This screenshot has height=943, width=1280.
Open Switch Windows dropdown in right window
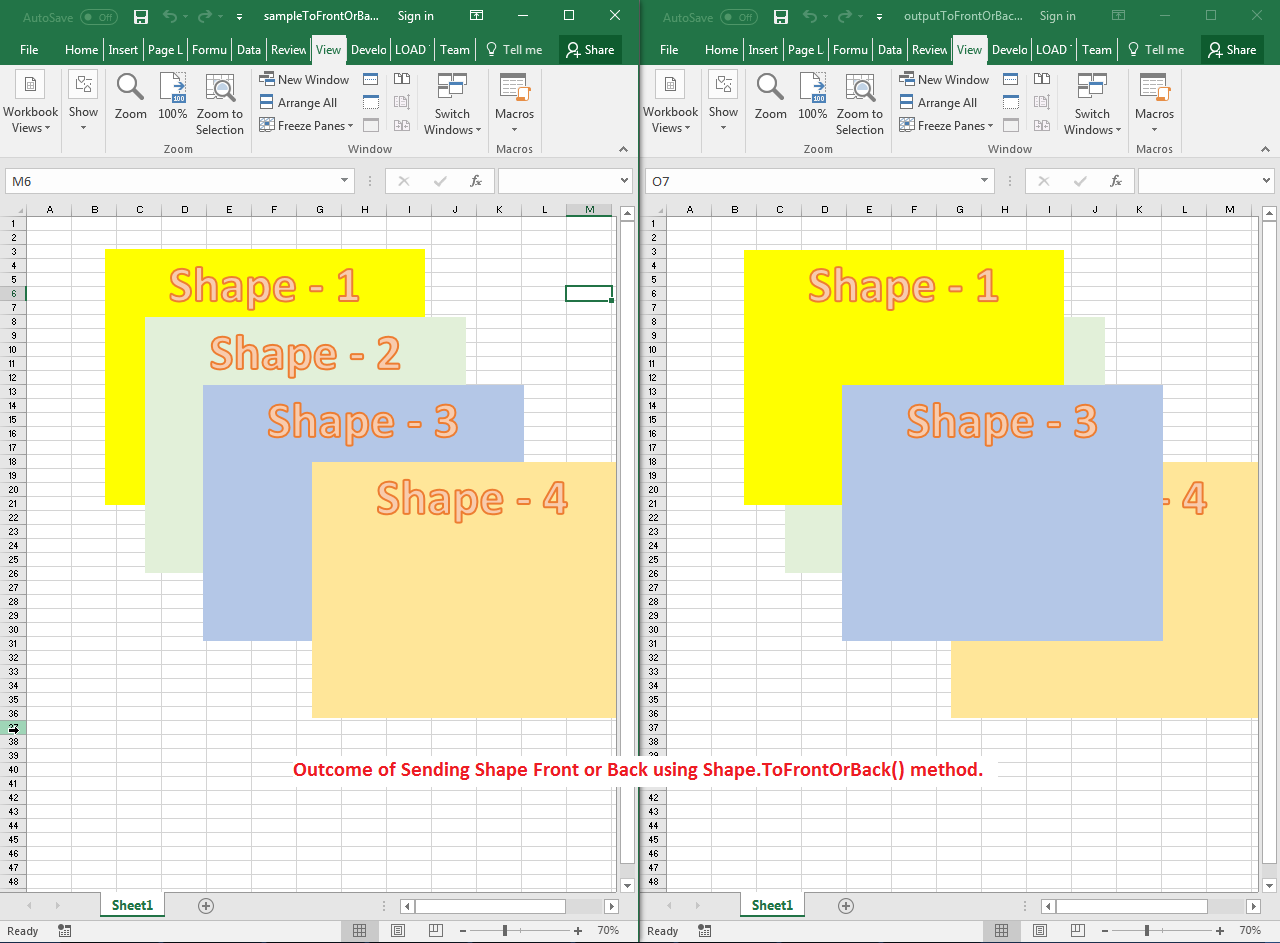click(1092, 121)
